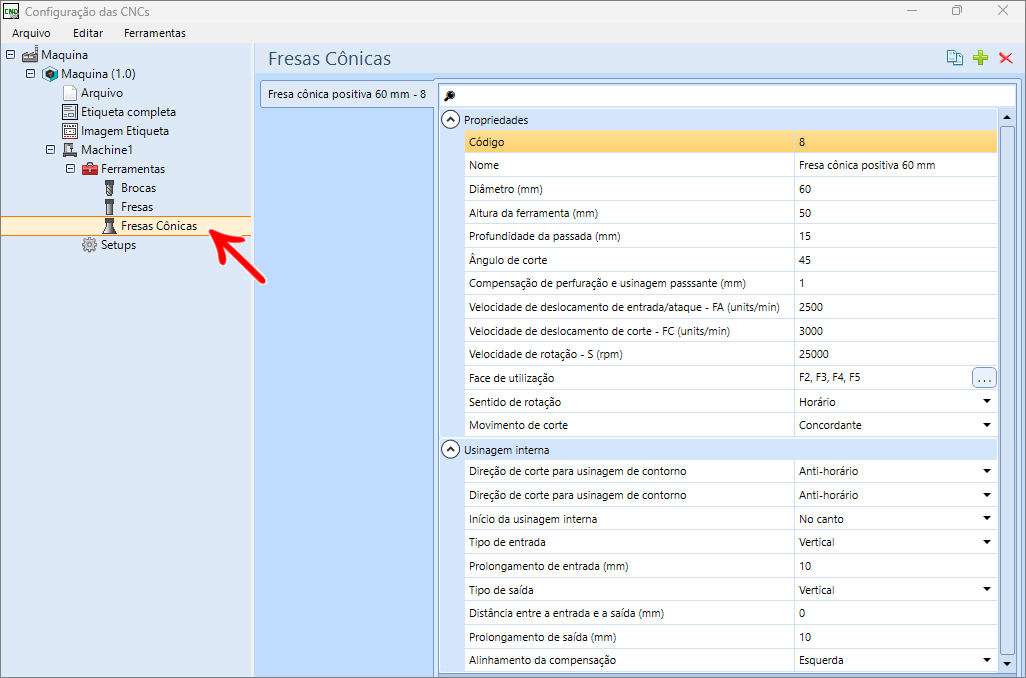Screen dimensions: 1026x678
Task: Open Movimento de corte dropdown
Action: tap(987, 425)
